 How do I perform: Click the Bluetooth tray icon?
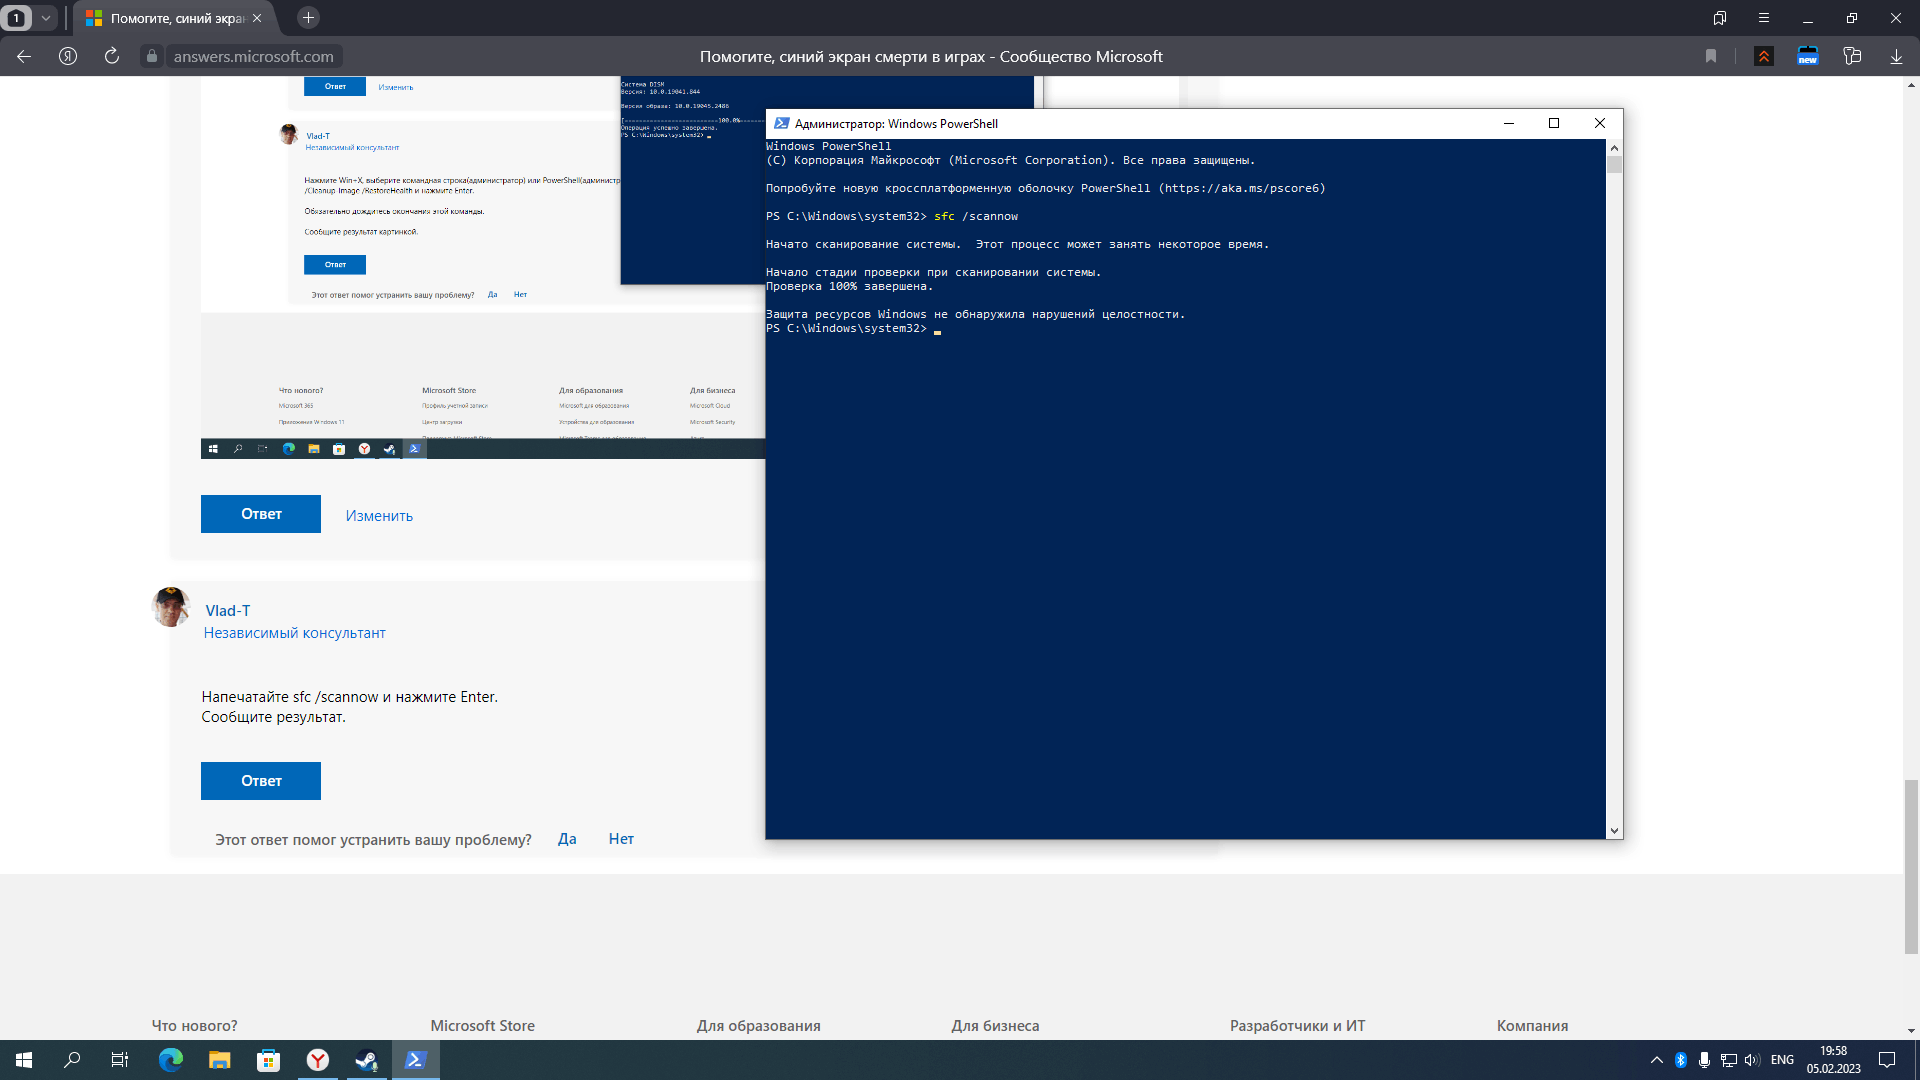point(1681,1060)
